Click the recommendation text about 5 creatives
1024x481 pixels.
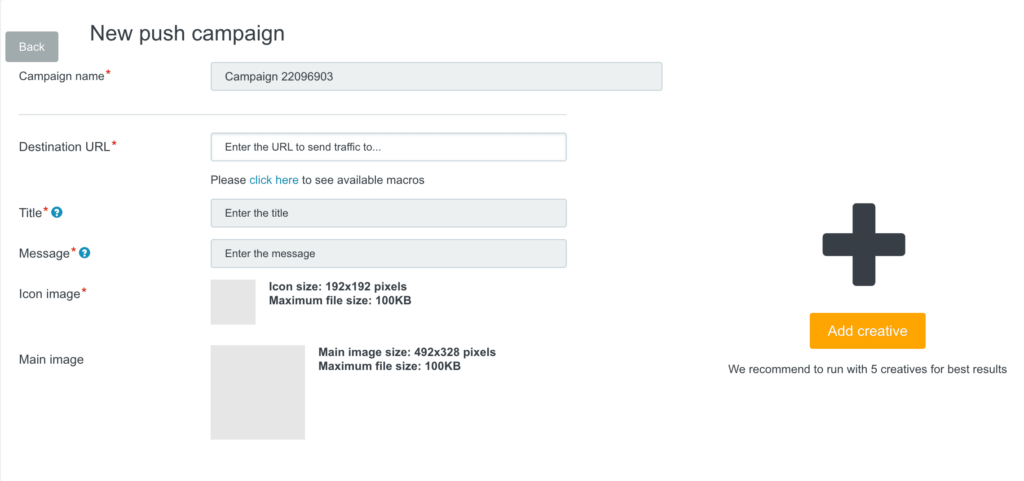(867, 369)
